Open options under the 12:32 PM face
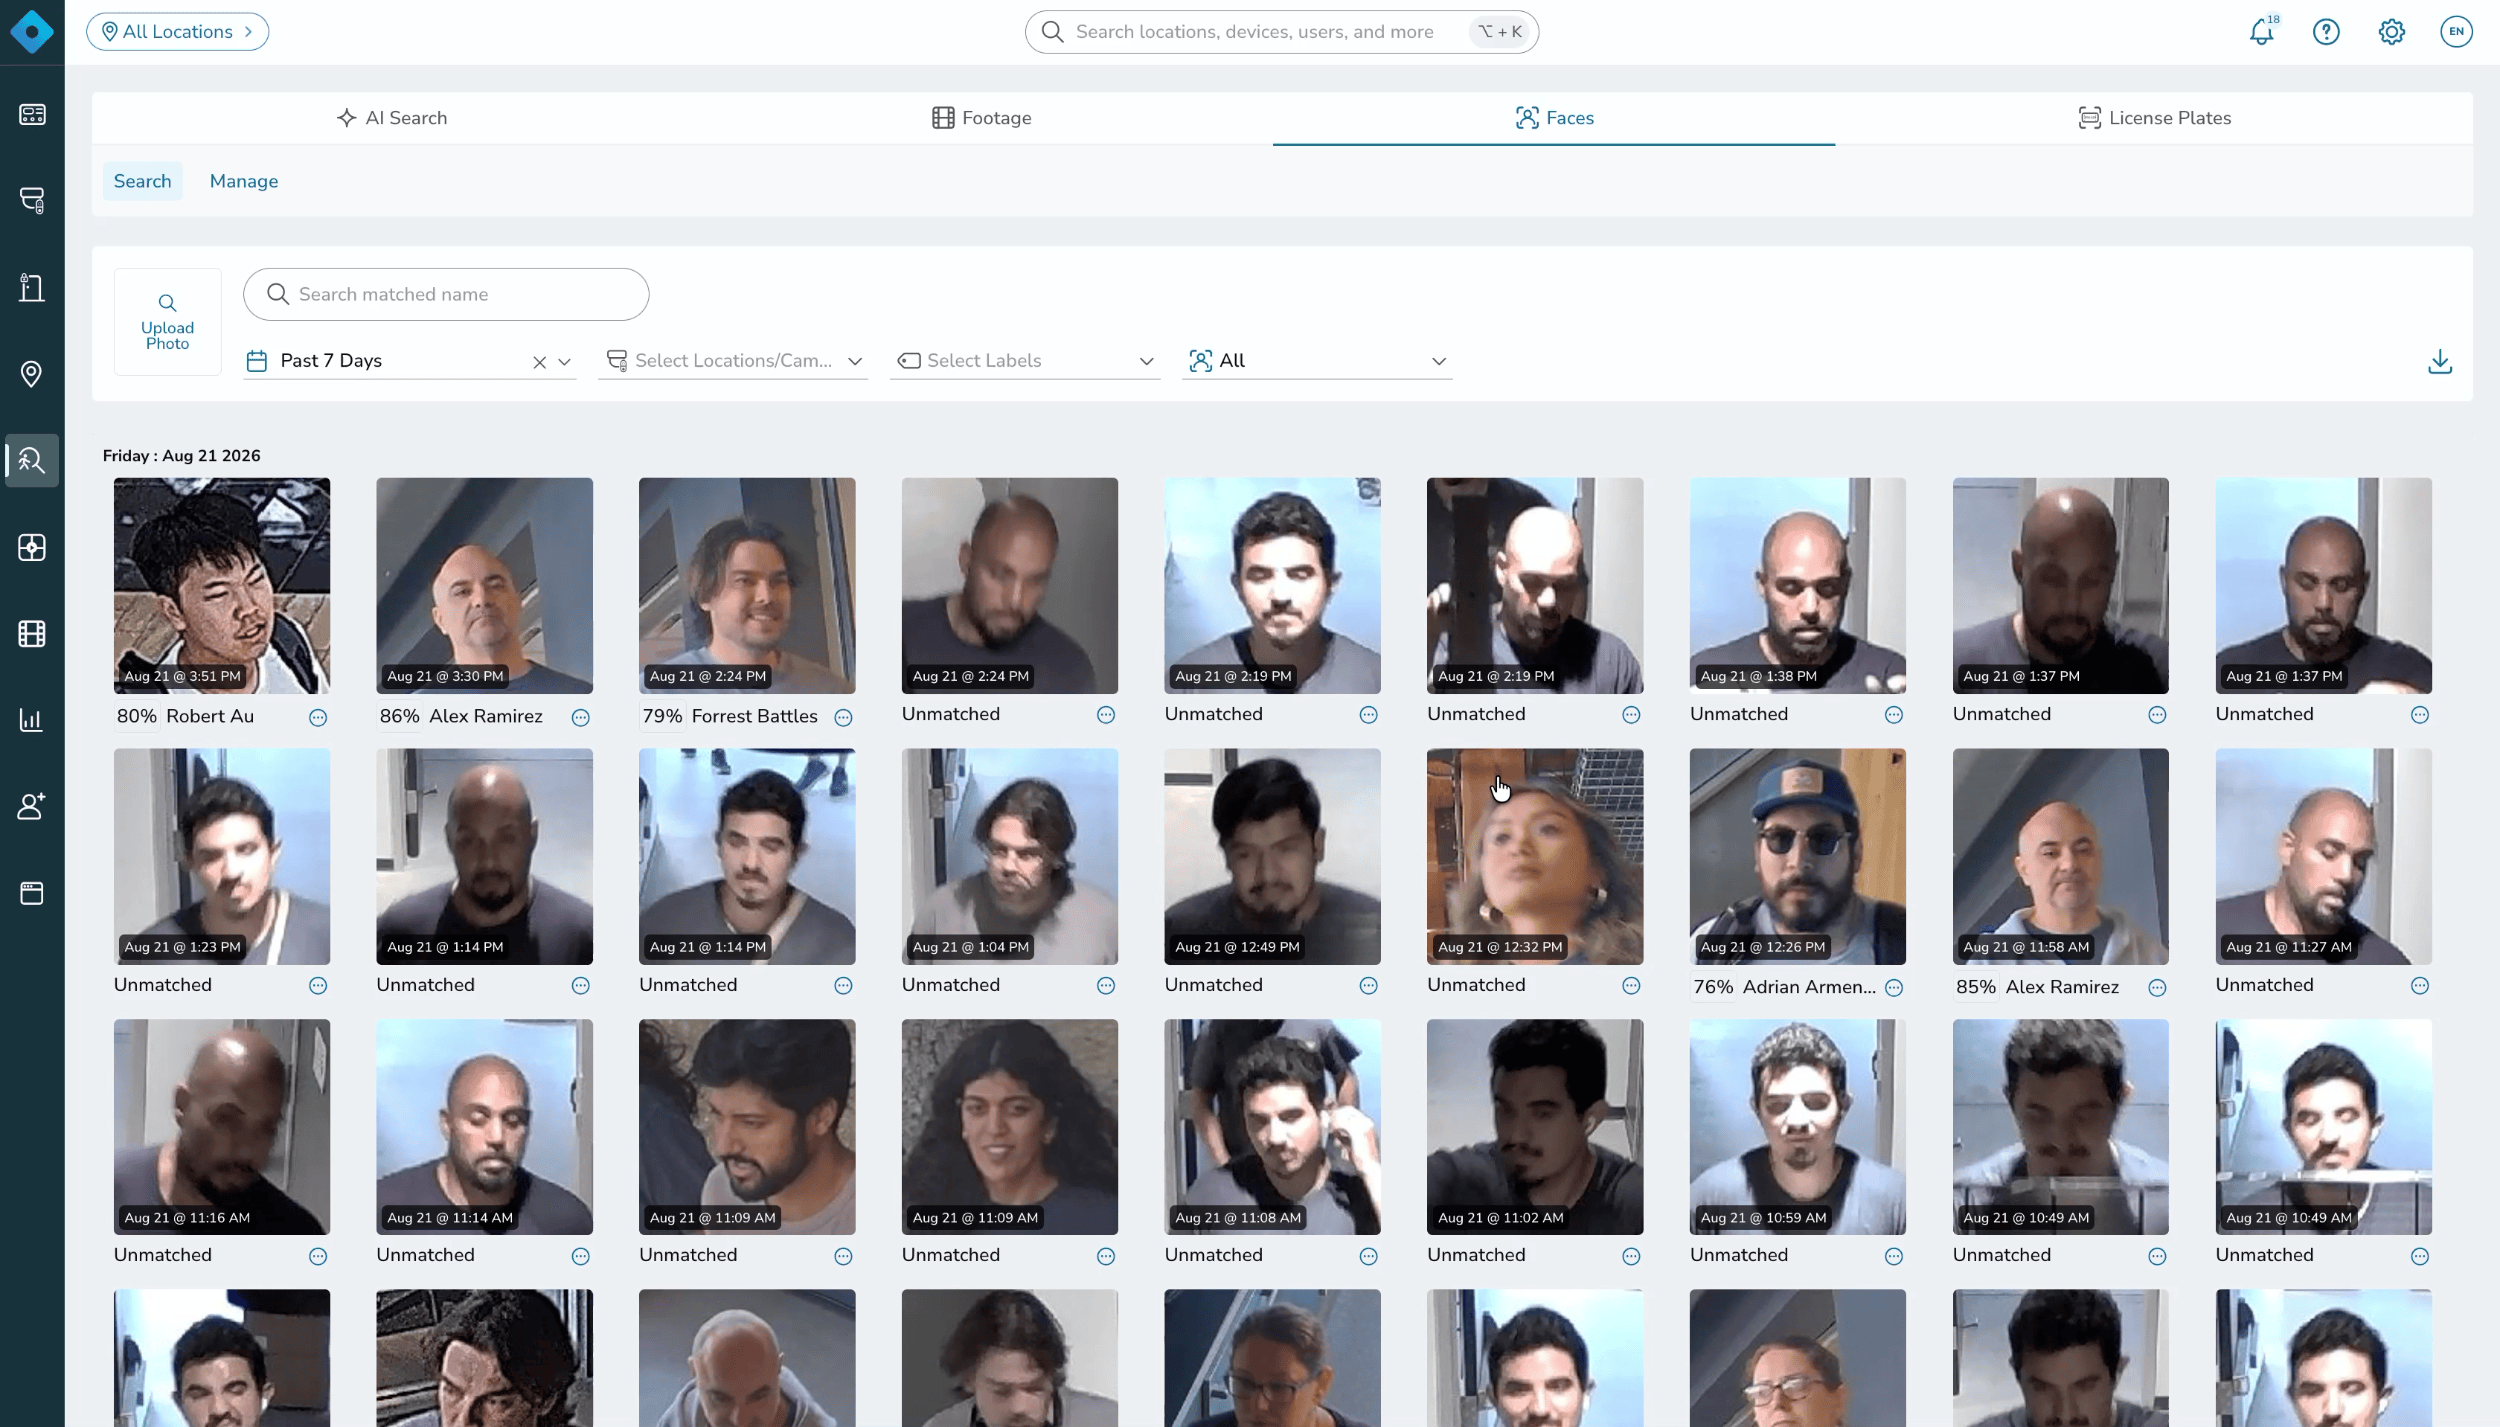Viewport: 2500px width, 1427px height. tap(1631, 986)
